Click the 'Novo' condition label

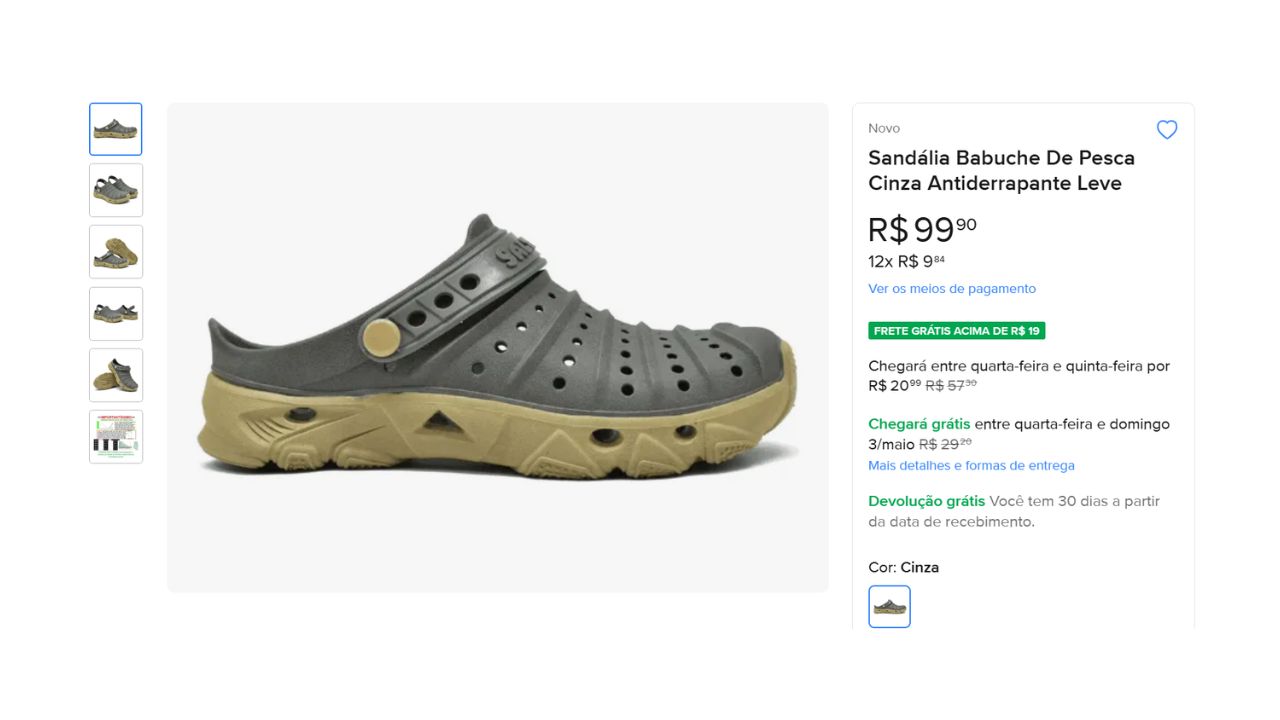[x=884, y=128]
